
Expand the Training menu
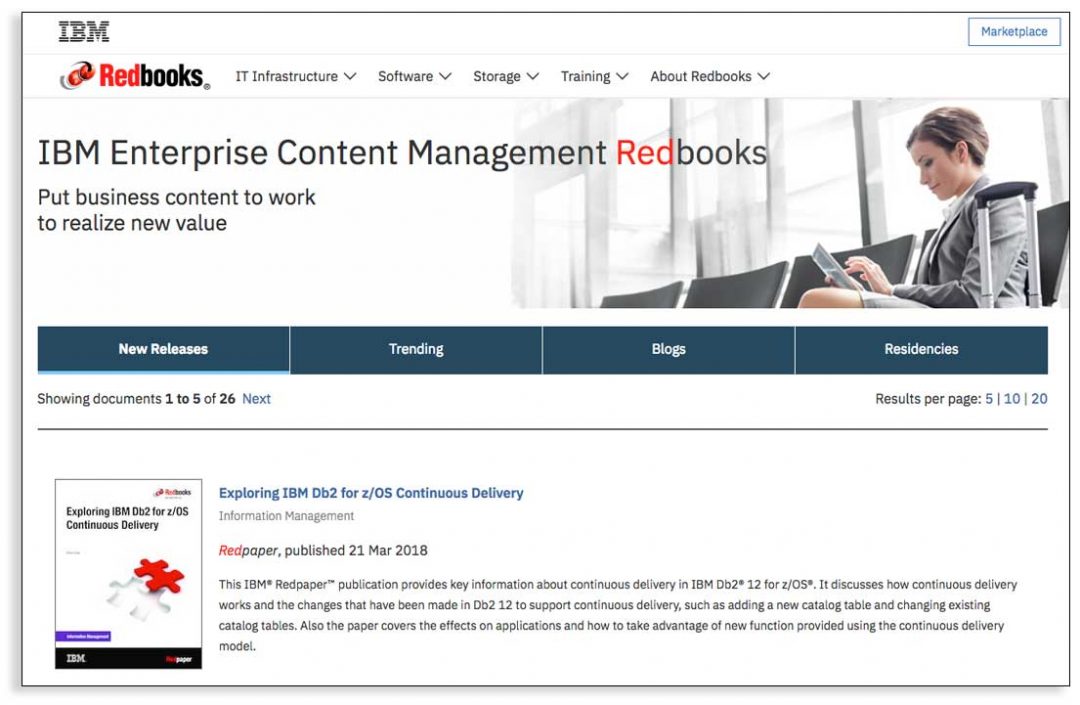(594, 76)
